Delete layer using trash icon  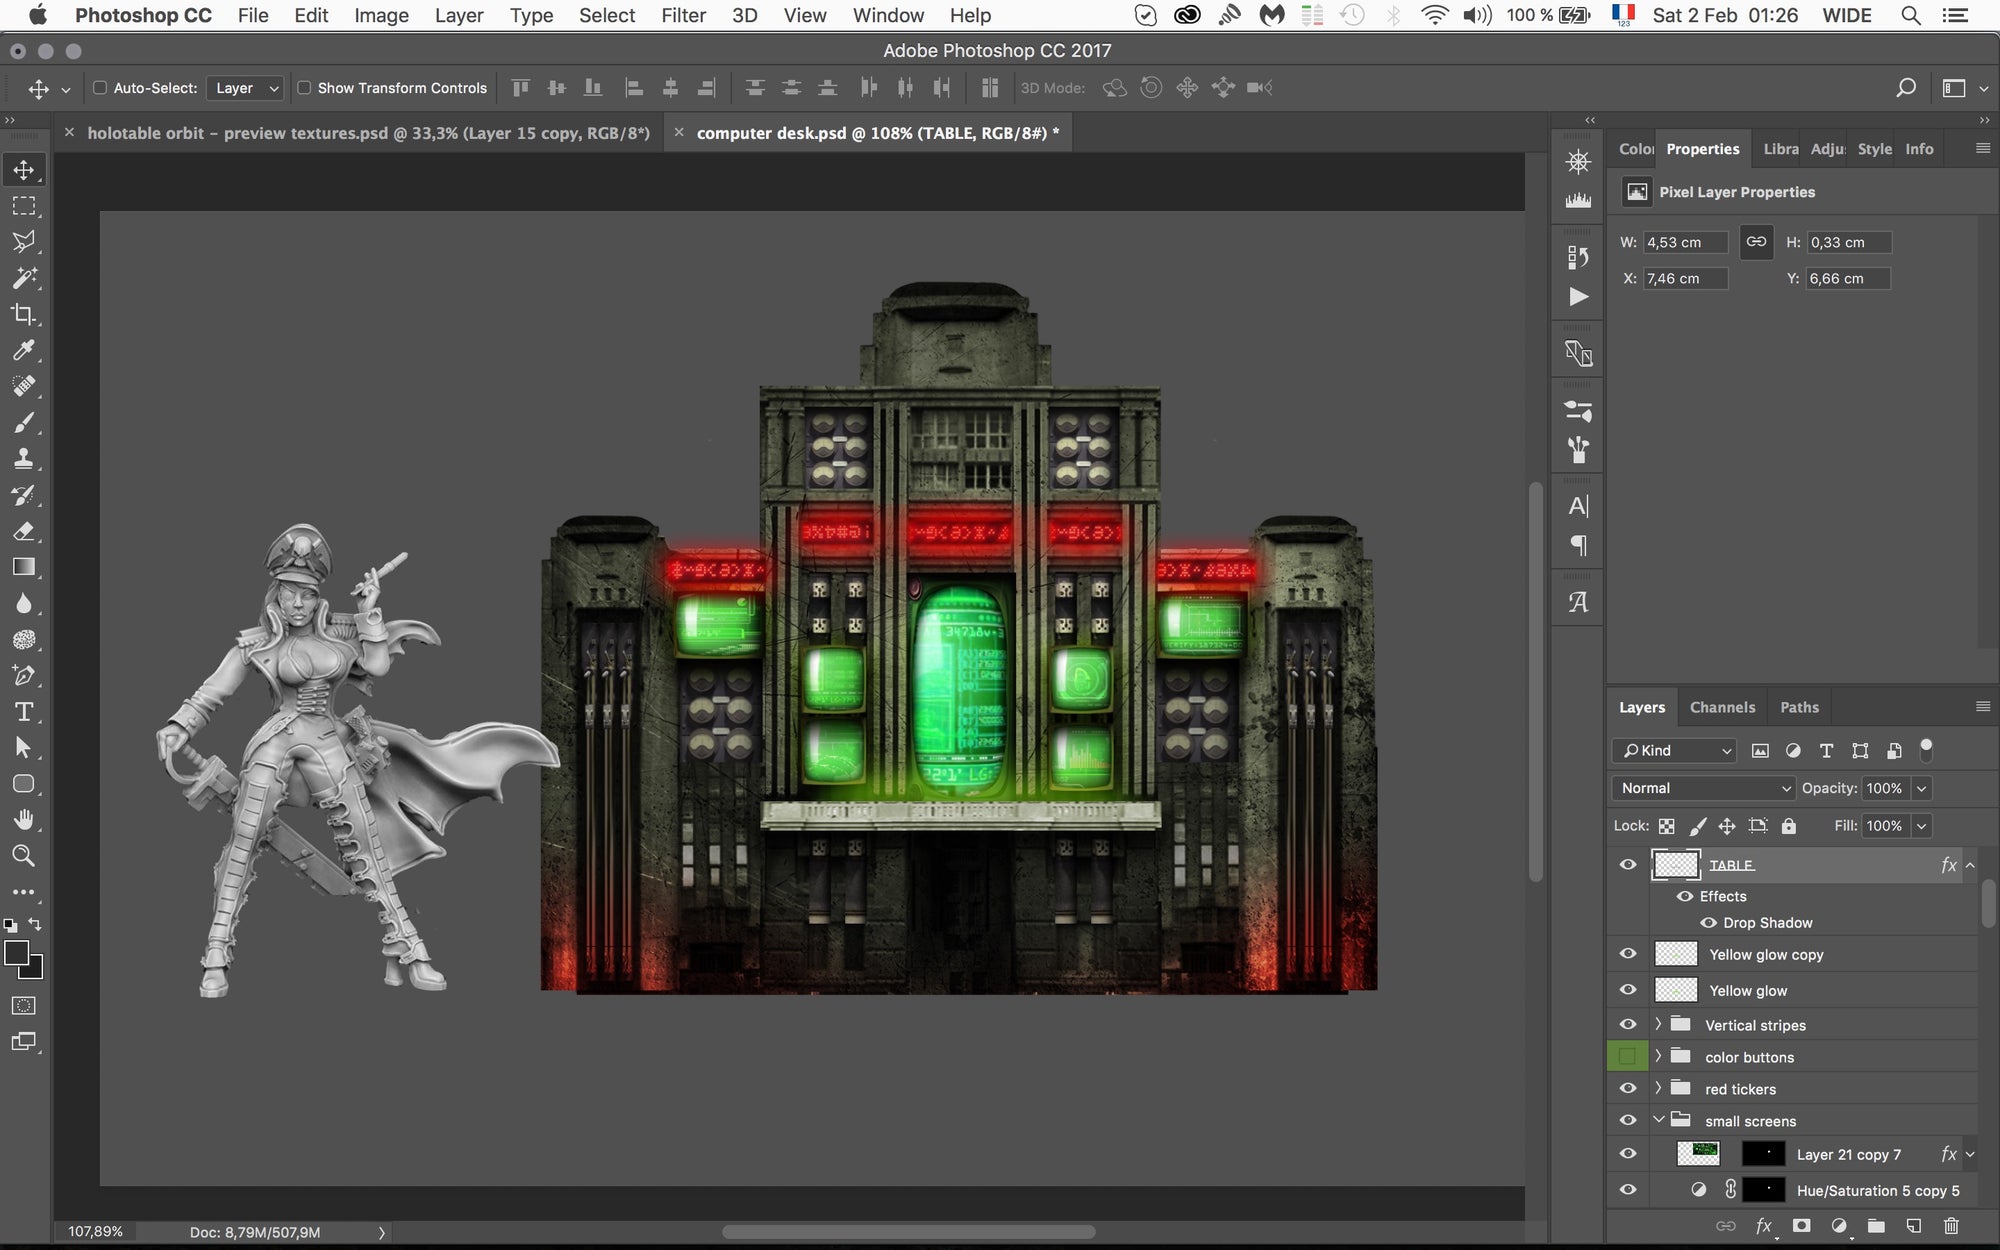[1950, 1226]
